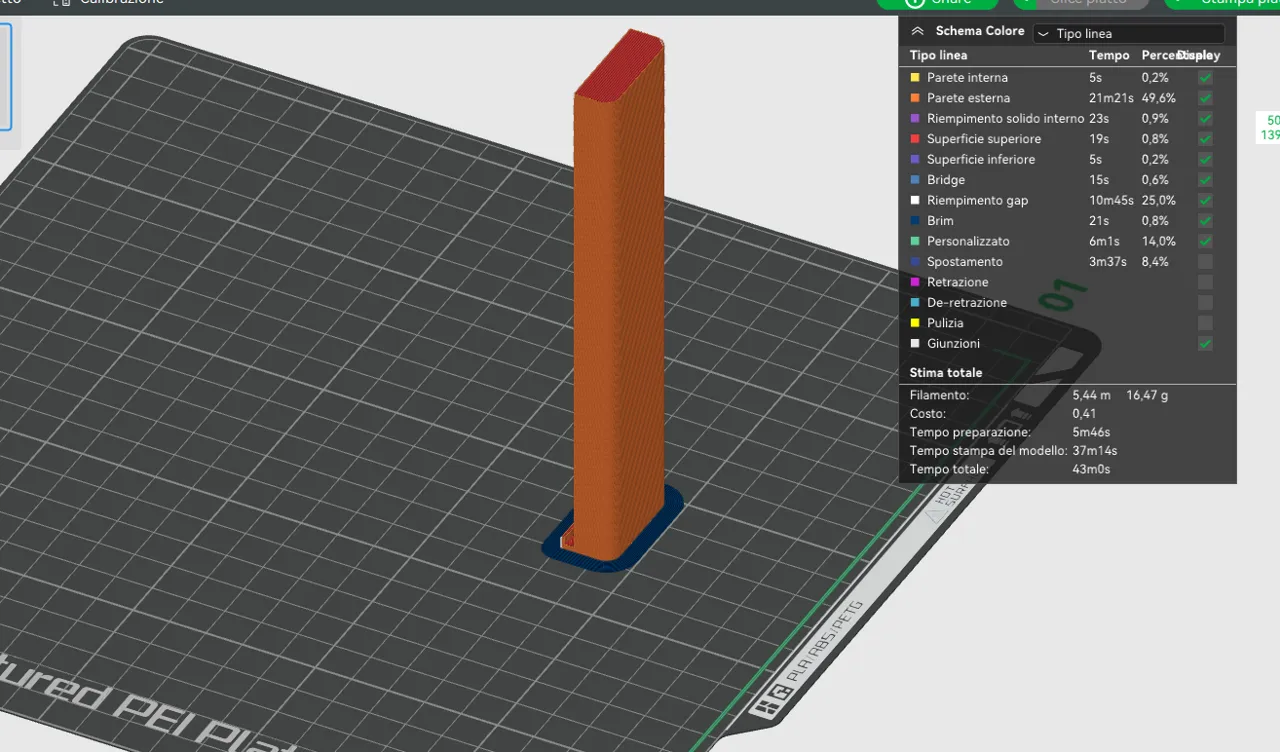Toggle Superficie superiore display checkbox
The height and width of the screenshot is (752, 1280).
(1205, 139)
